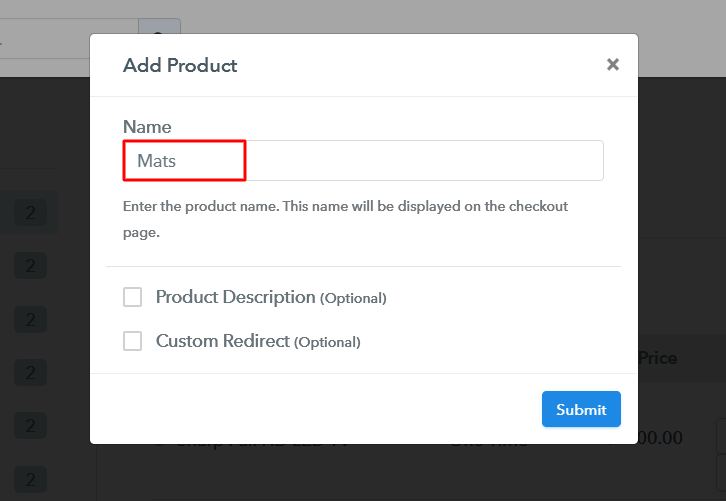Click the 'Custom Redirect (Optional)' label text

pyautogui.click(x=258, y=341)
